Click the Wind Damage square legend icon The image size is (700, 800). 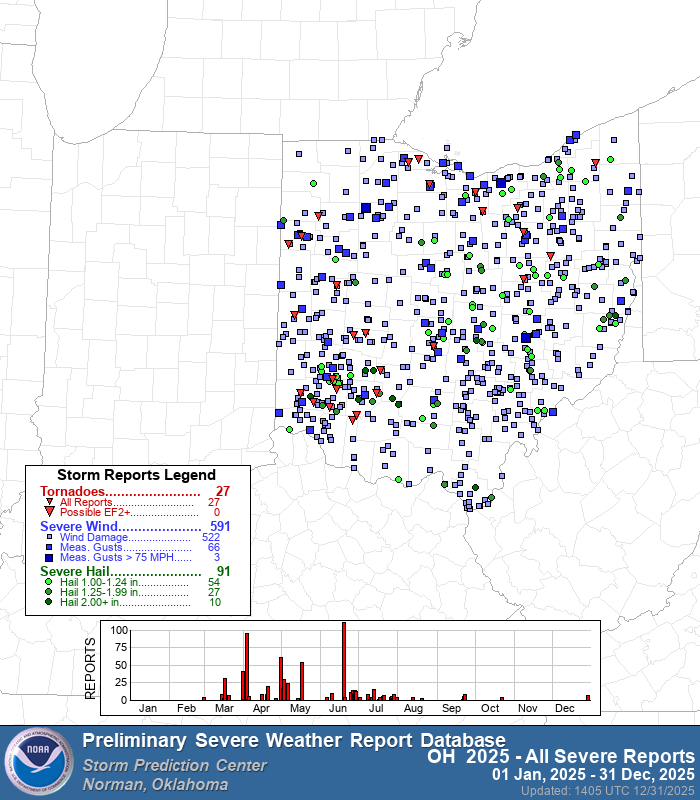49,537
